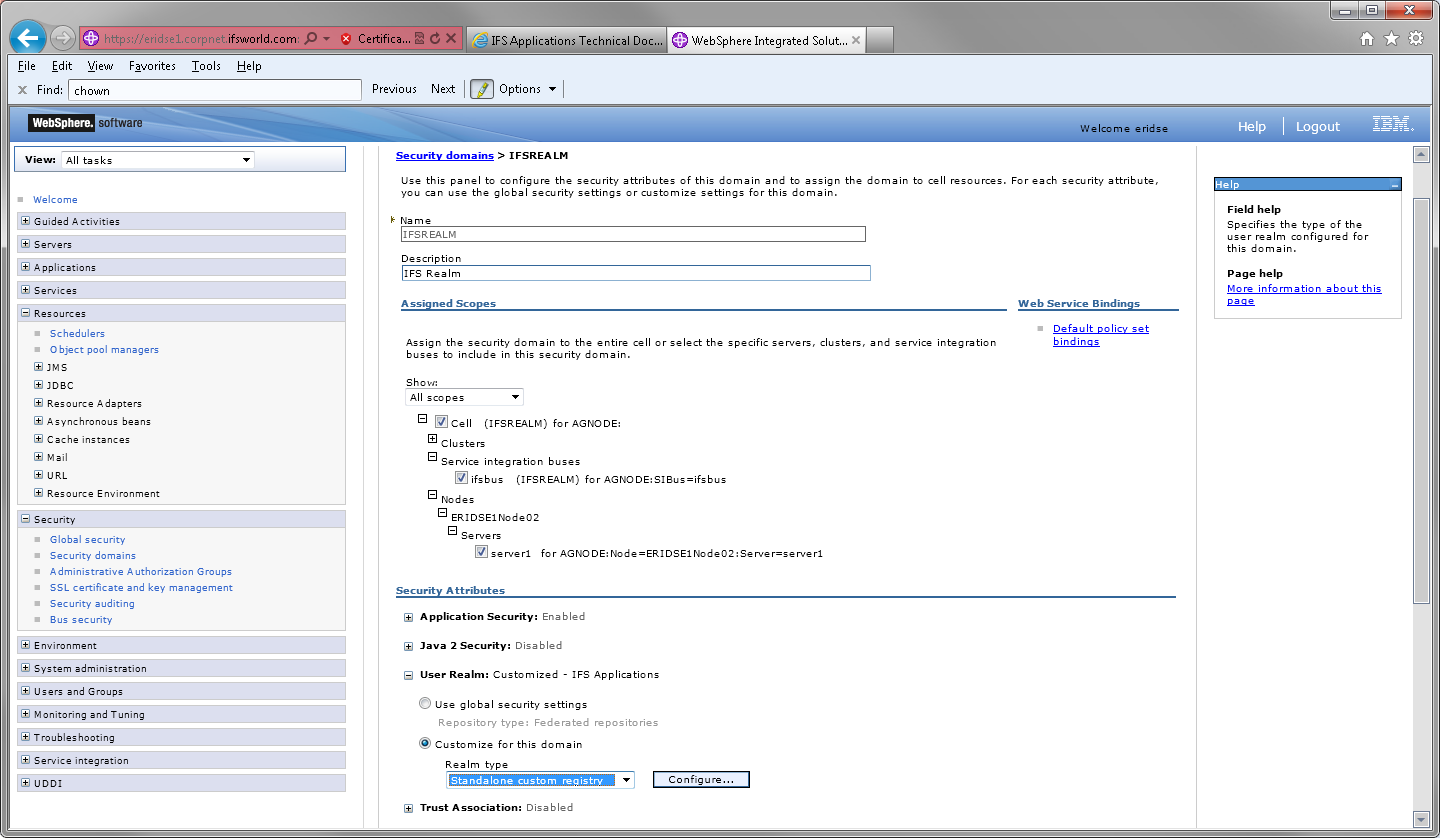1440x838 pixels.
Task: Minimize the Help panel
Action: [1394, 185]
